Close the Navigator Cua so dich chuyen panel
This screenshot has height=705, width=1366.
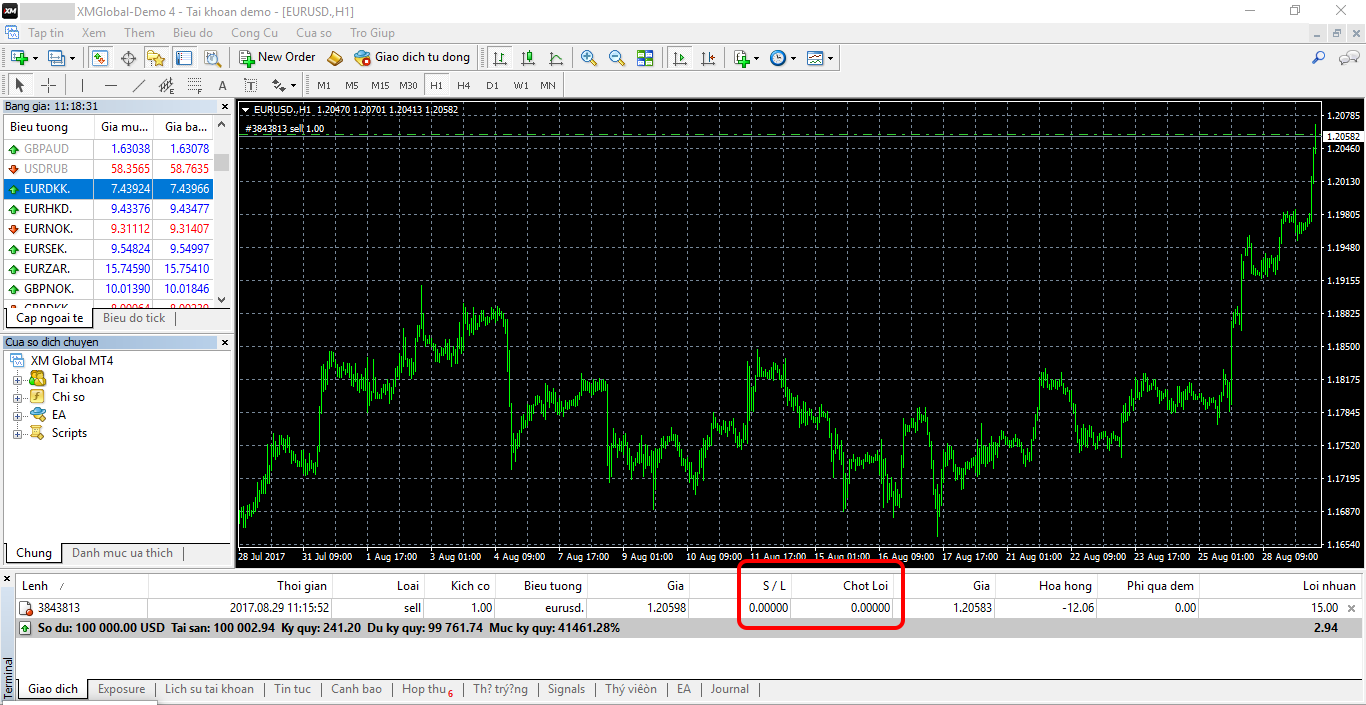224,343
